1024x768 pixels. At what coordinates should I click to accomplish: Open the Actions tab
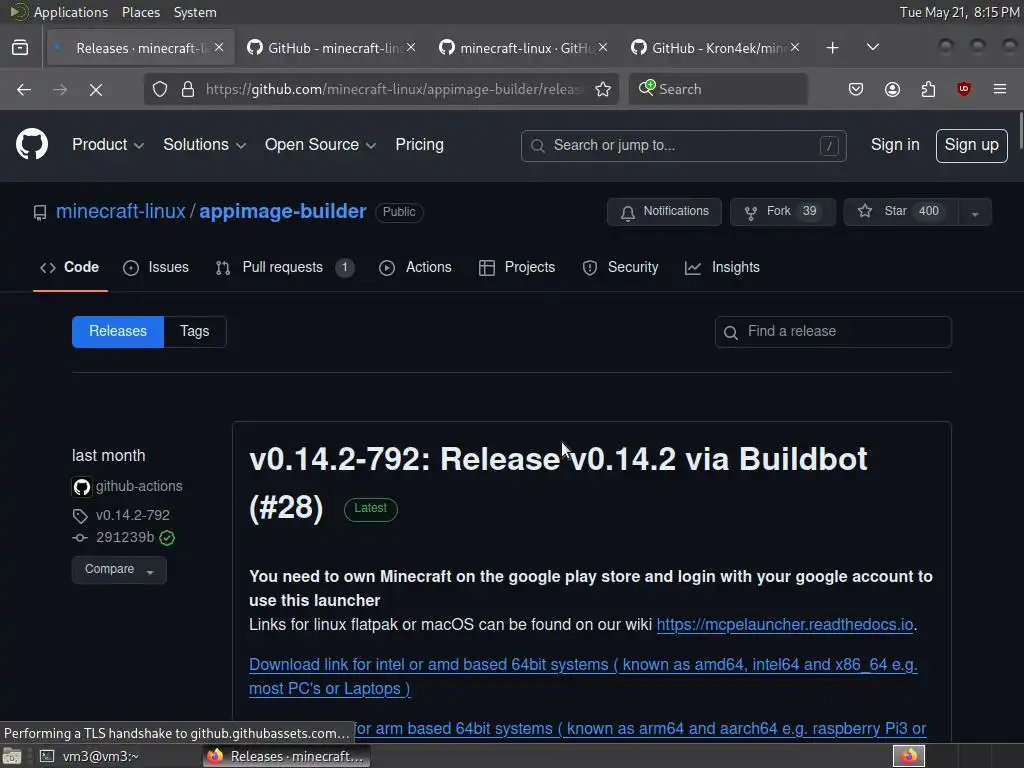tap(415, 267)
